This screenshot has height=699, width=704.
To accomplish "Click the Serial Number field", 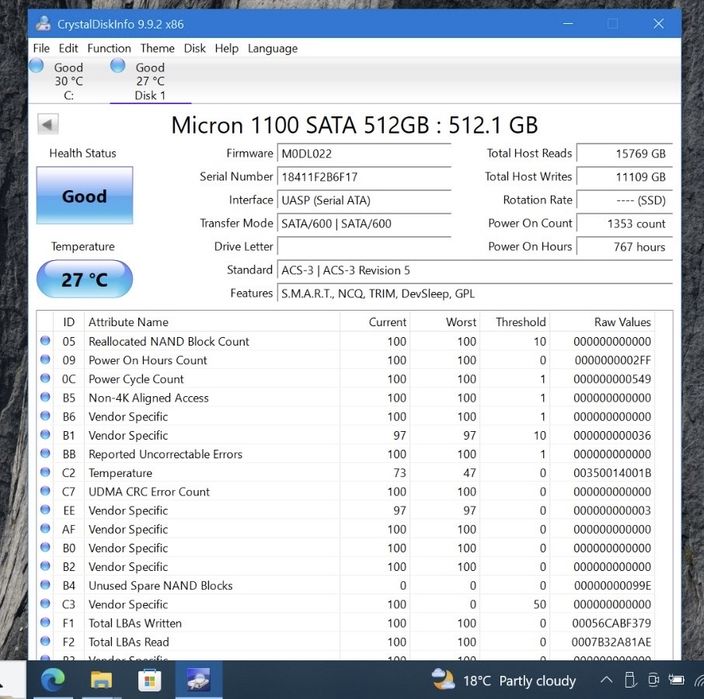I will coord(364,177).
